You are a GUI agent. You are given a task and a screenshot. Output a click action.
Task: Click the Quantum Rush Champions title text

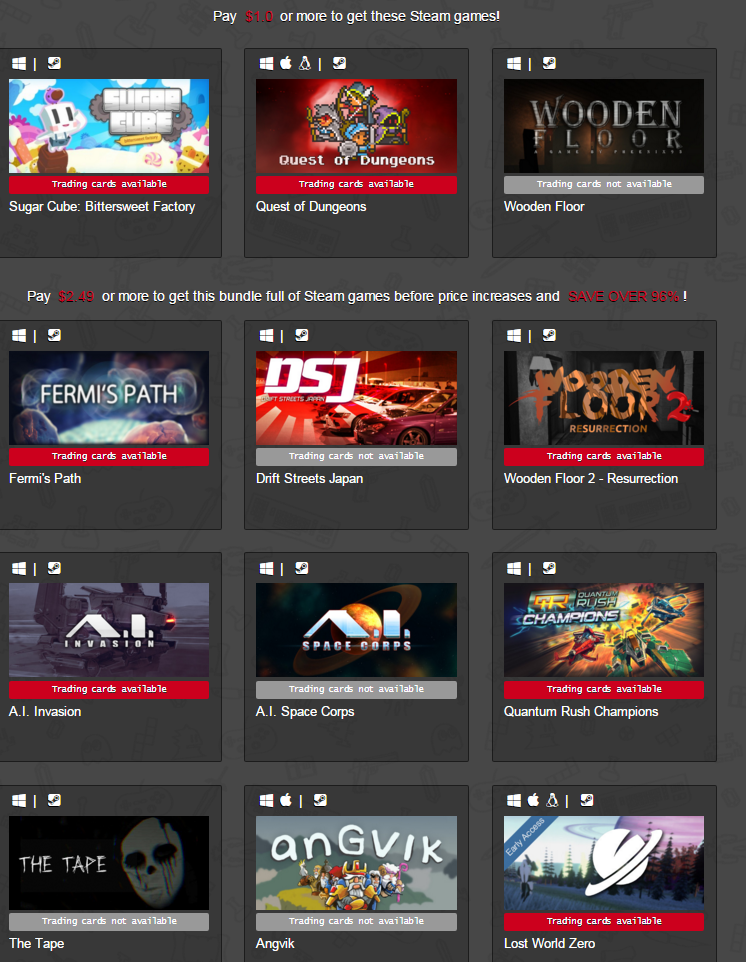[x=581, y=712]
